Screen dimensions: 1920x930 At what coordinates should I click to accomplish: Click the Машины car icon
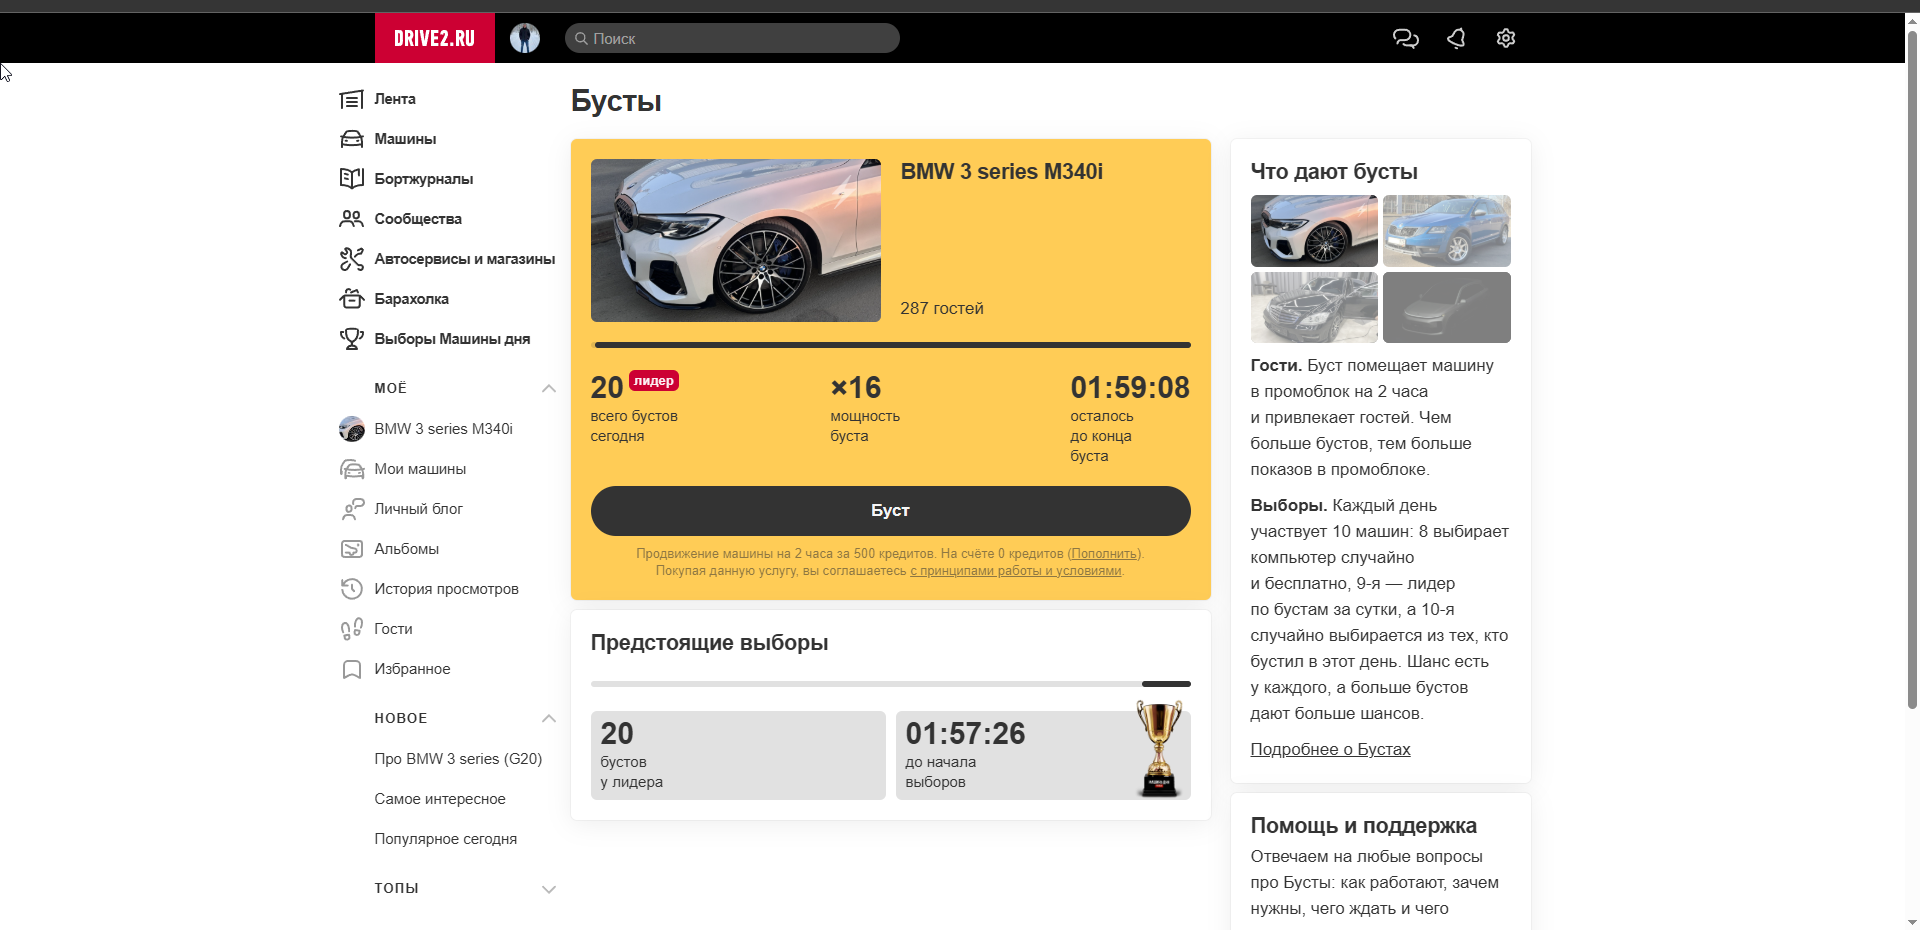pyautogui.click(x=351, y=139)
